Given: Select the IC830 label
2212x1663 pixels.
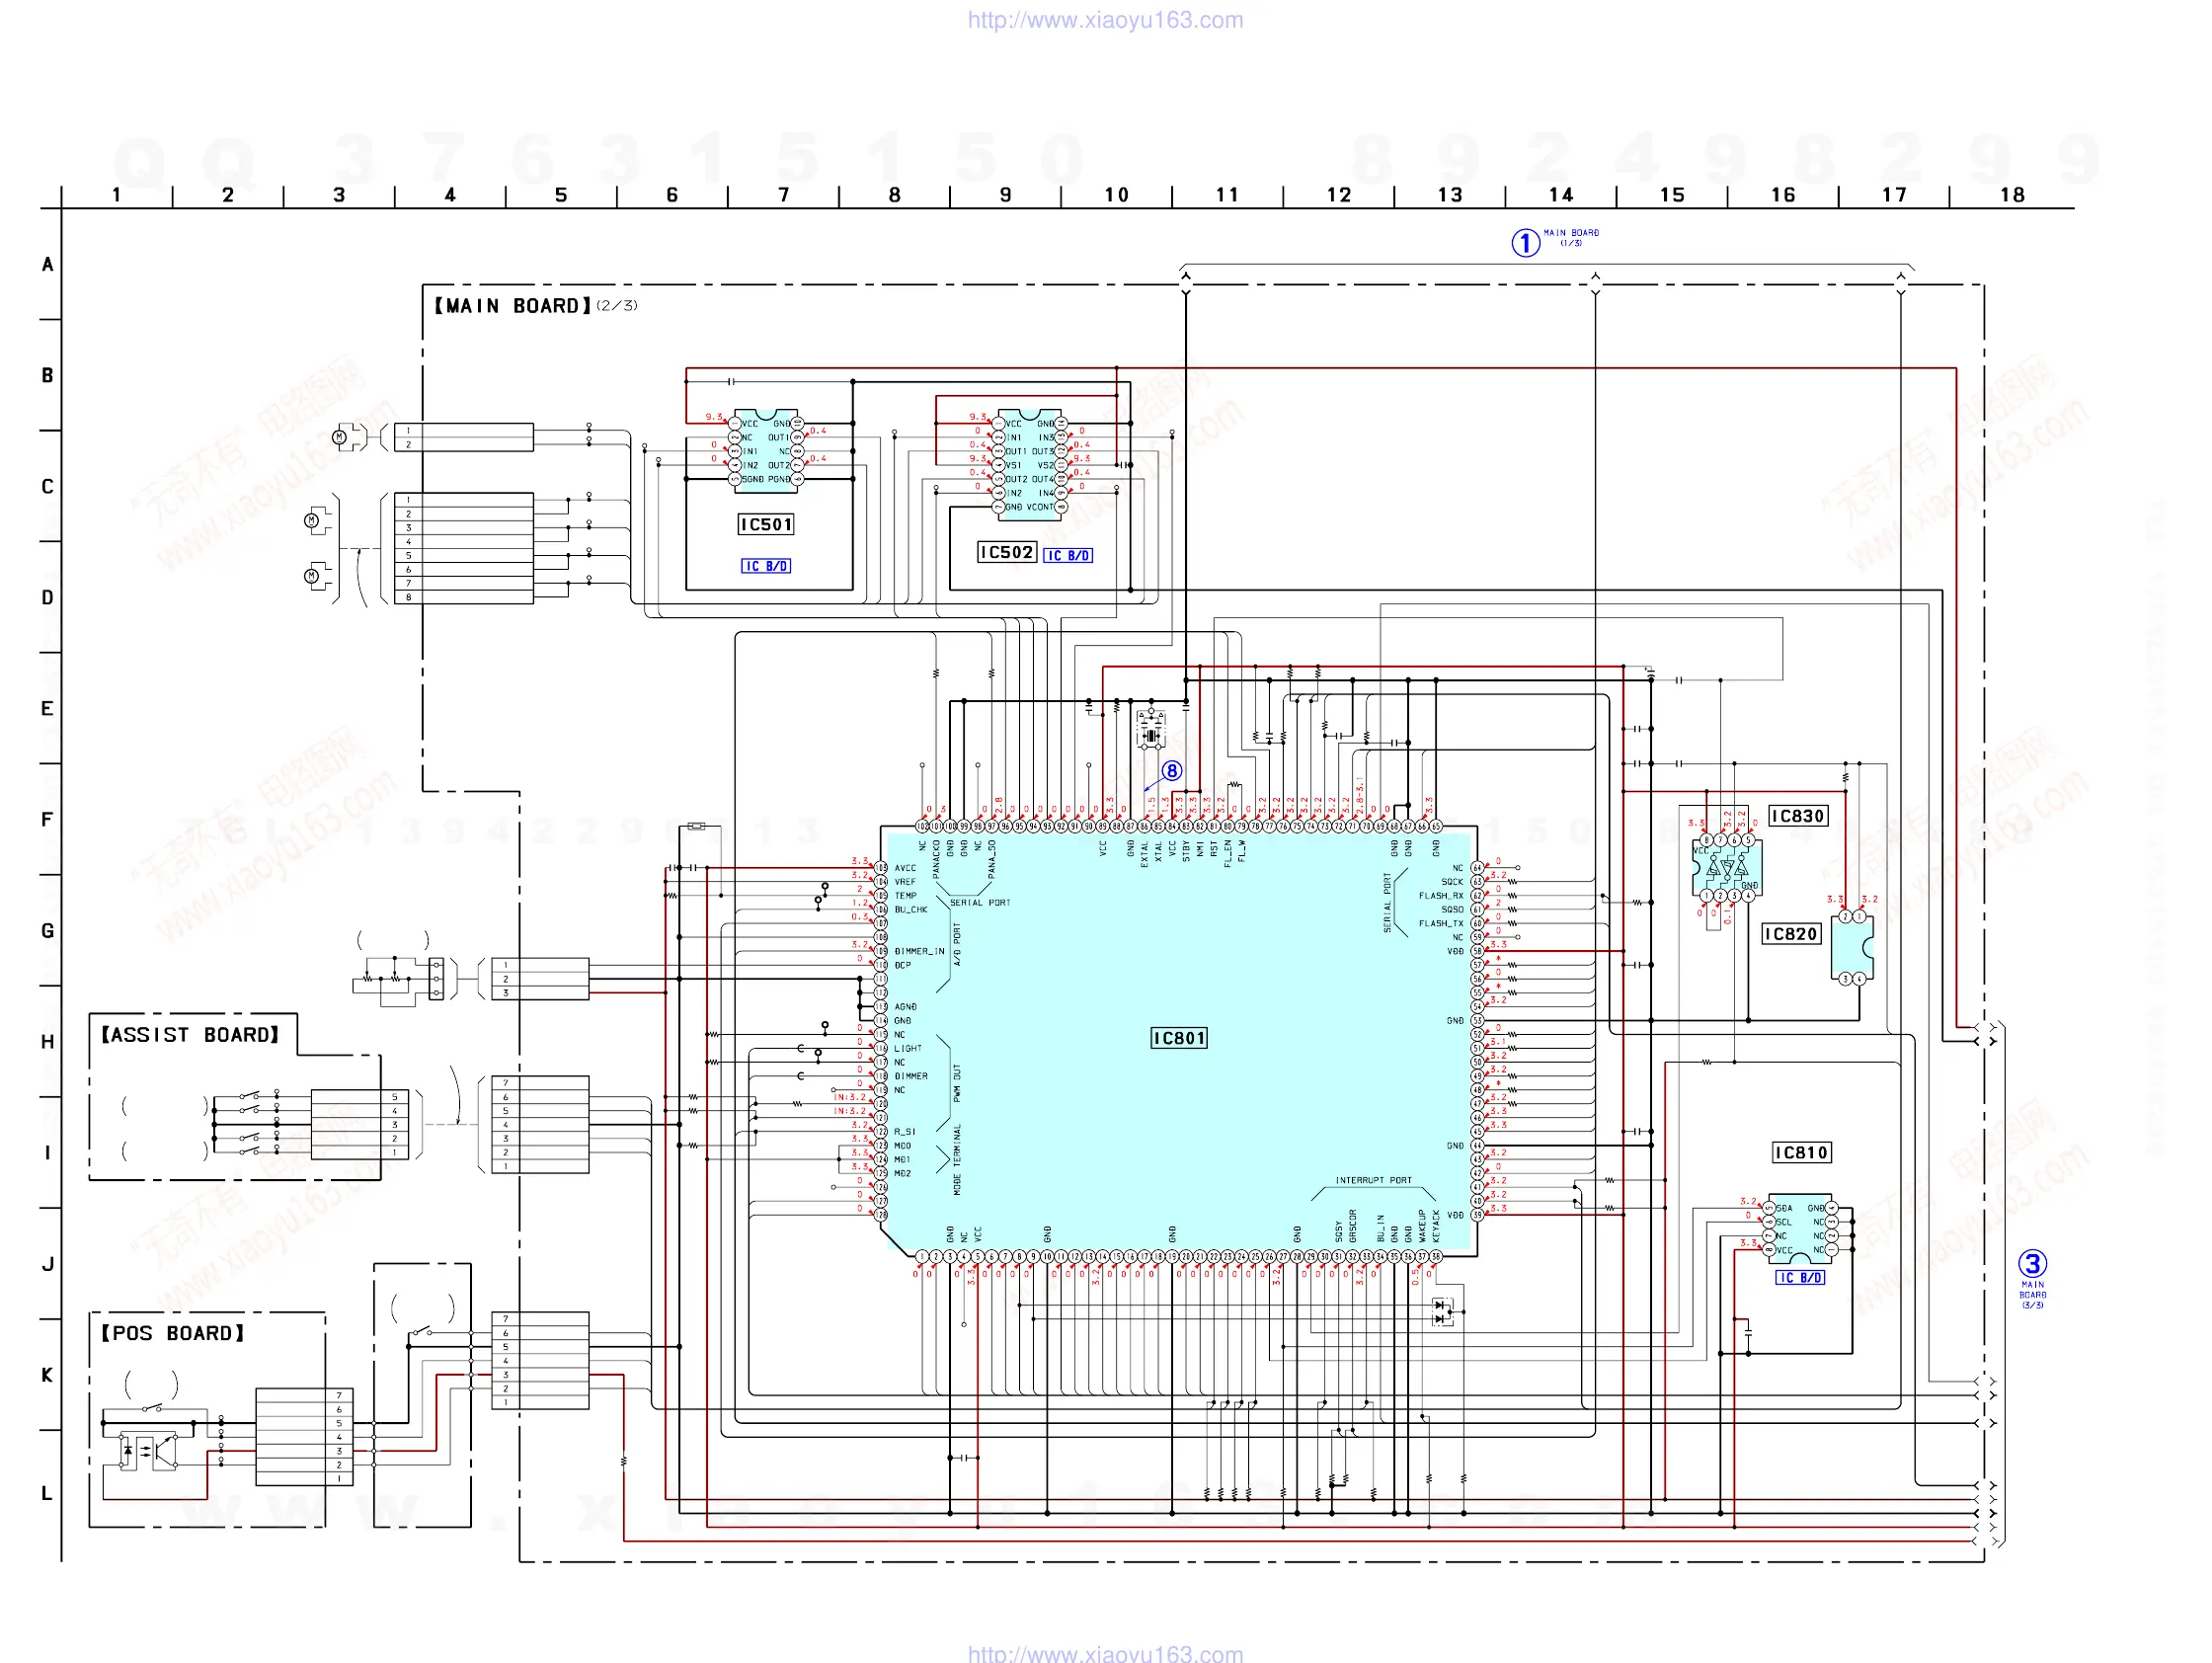Looking at the screenshot, I should coord(1798,816).
